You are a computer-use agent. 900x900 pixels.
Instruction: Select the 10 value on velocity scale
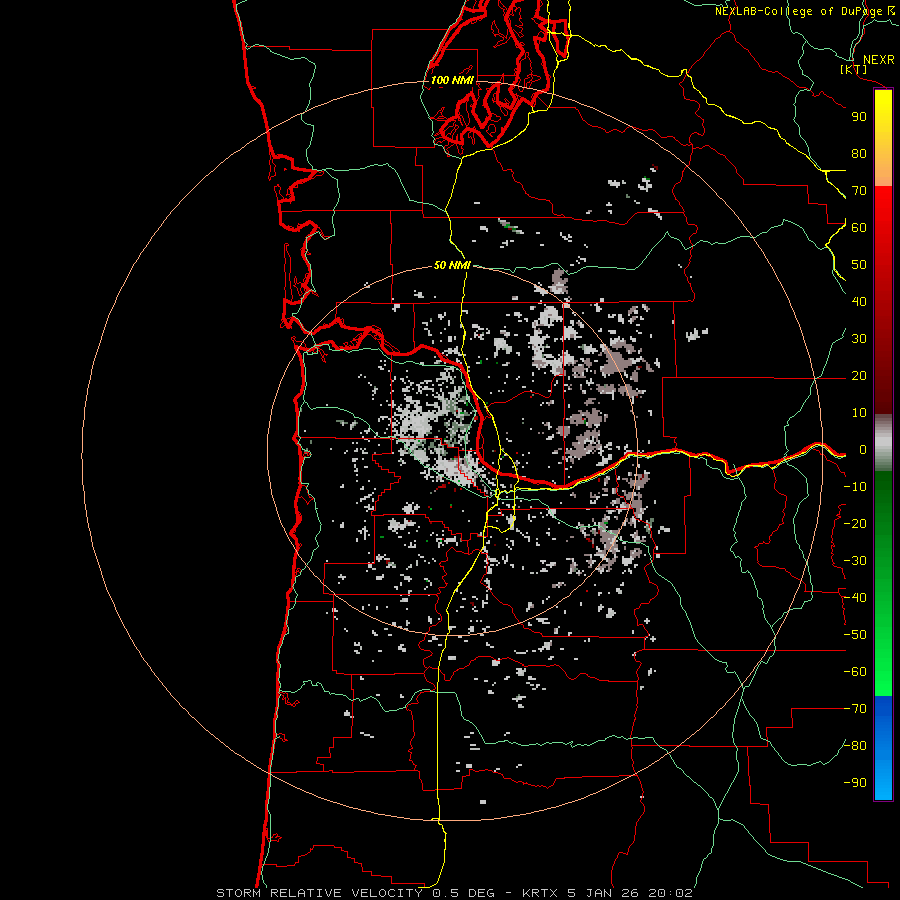(x=859, y=413)
